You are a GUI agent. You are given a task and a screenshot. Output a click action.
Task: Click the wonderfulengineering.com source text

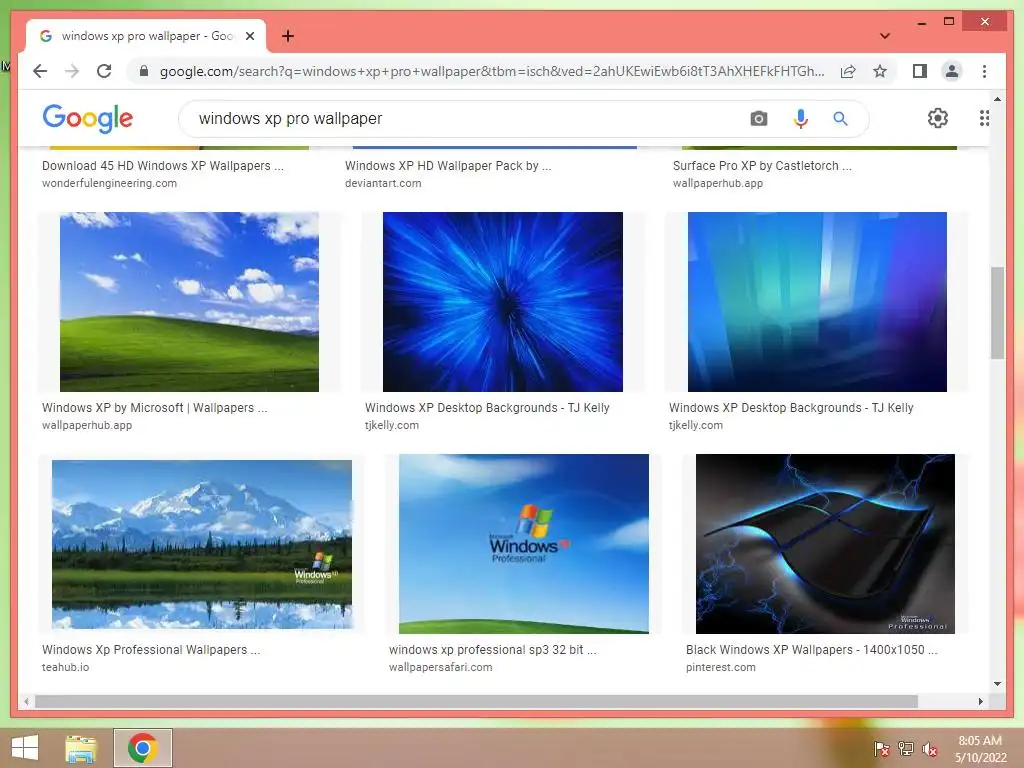(109, 184)
